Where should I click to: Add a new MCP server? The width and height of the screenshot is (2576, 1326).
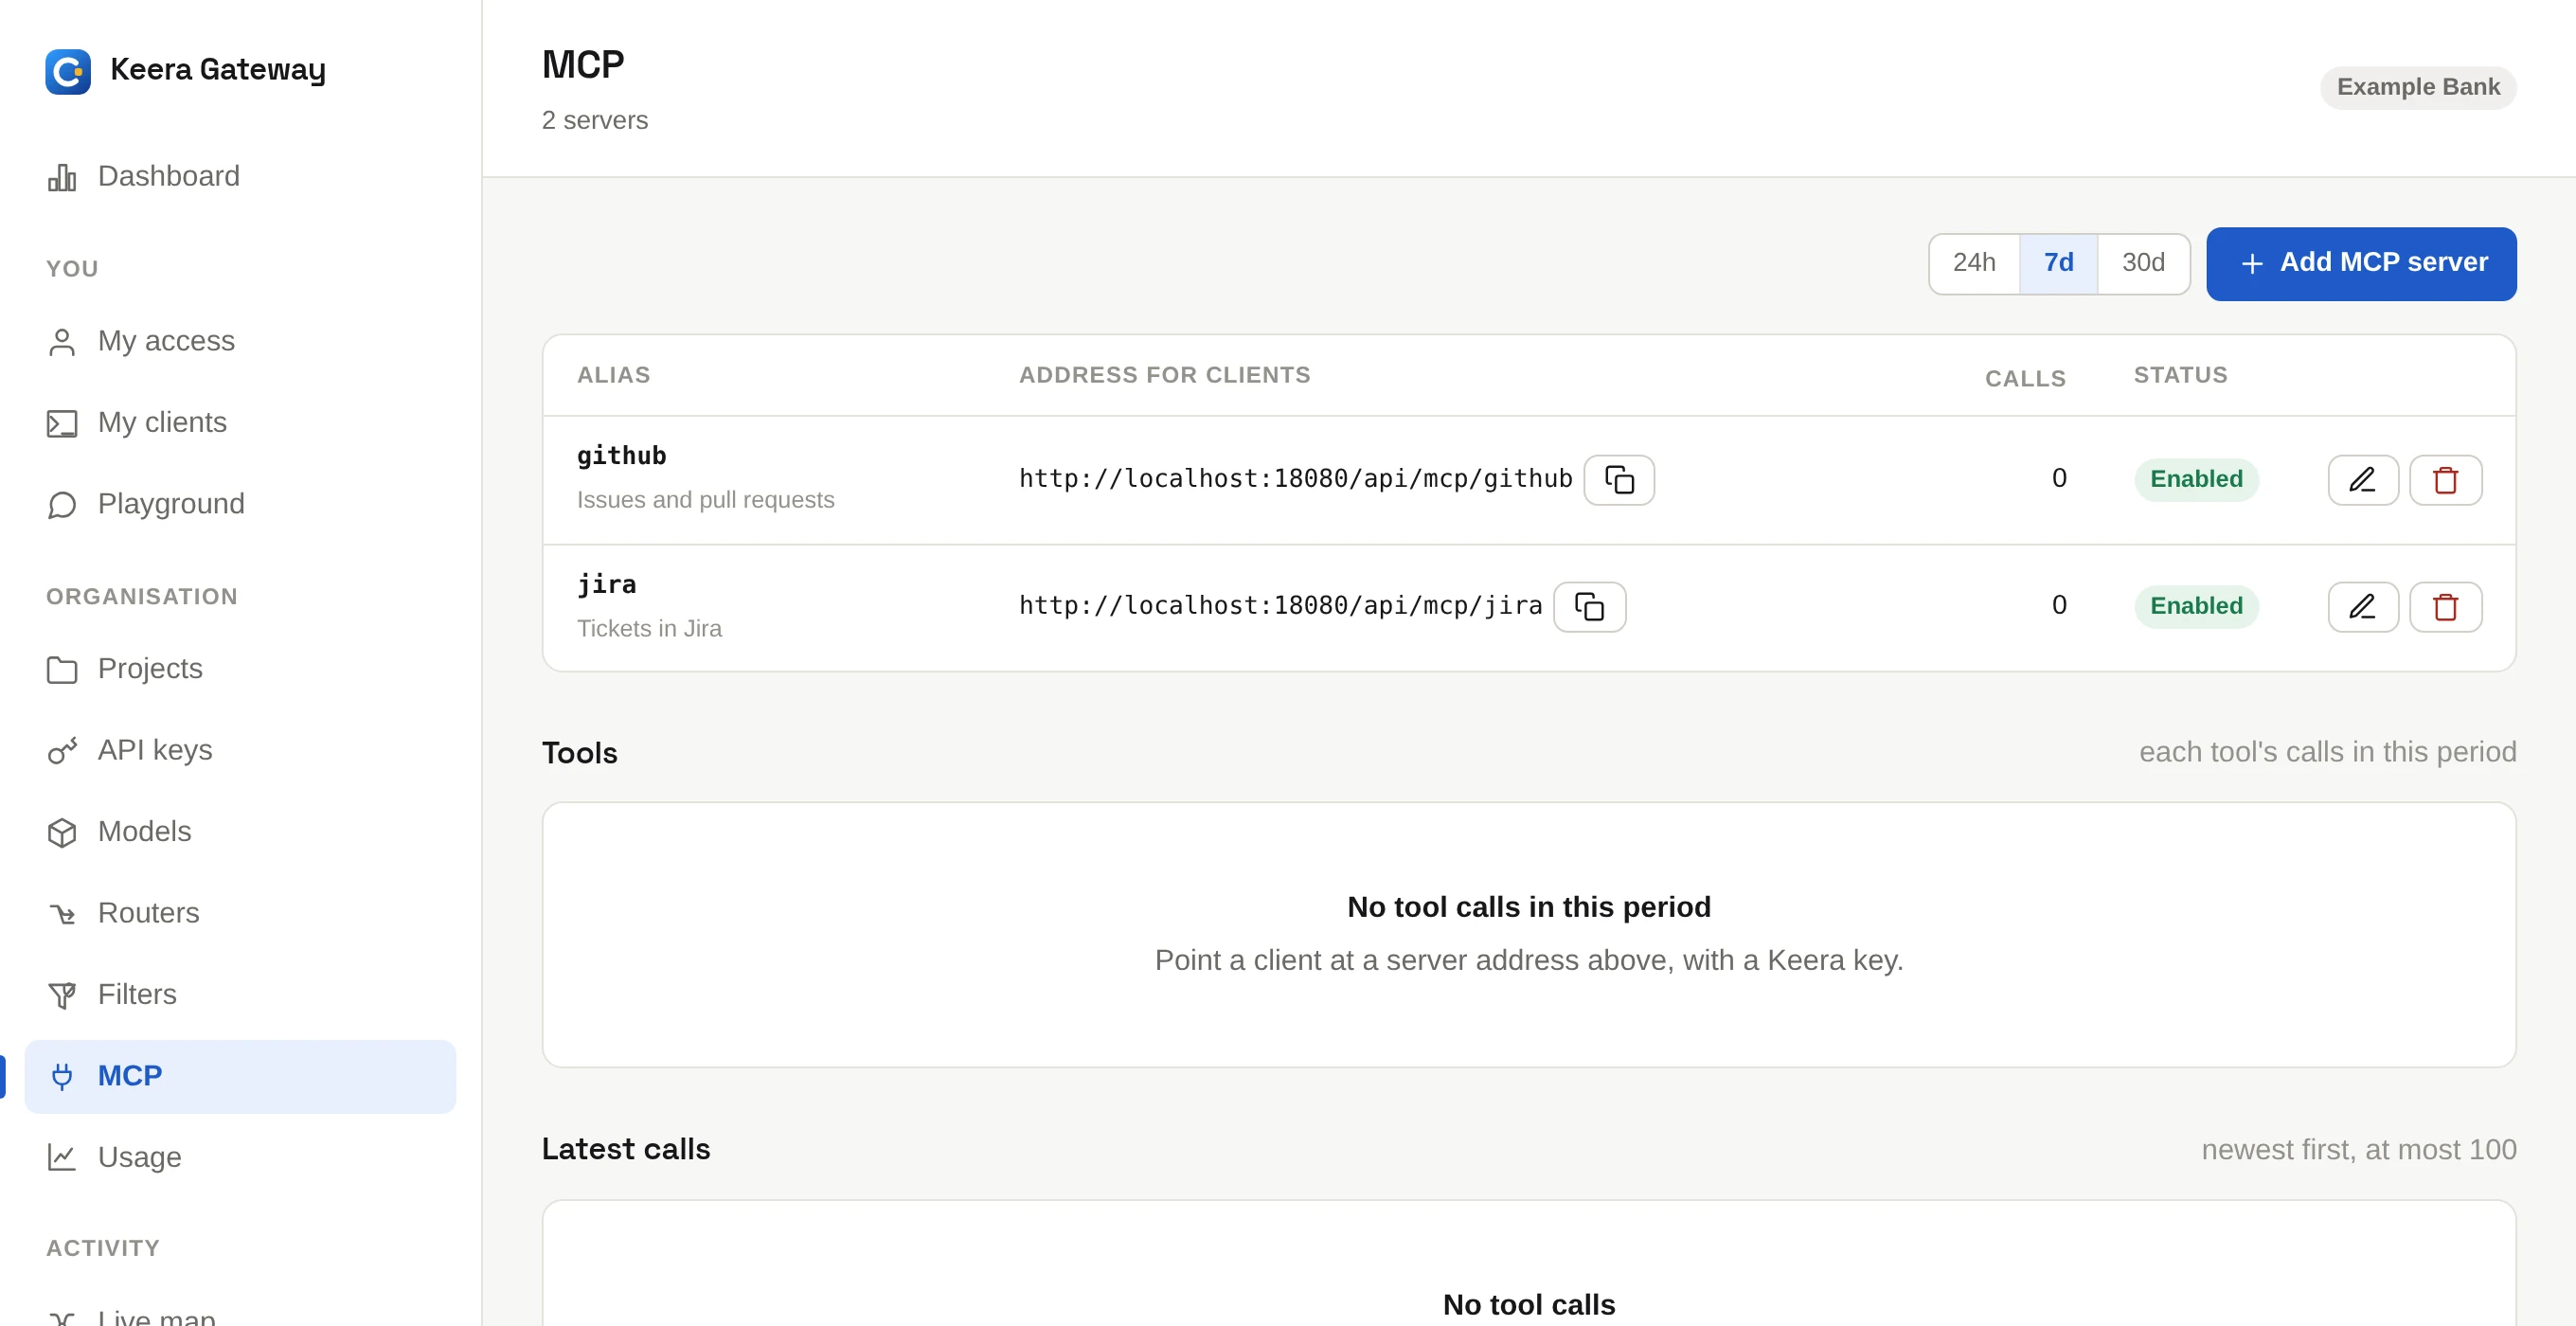tap(2361, 264)
